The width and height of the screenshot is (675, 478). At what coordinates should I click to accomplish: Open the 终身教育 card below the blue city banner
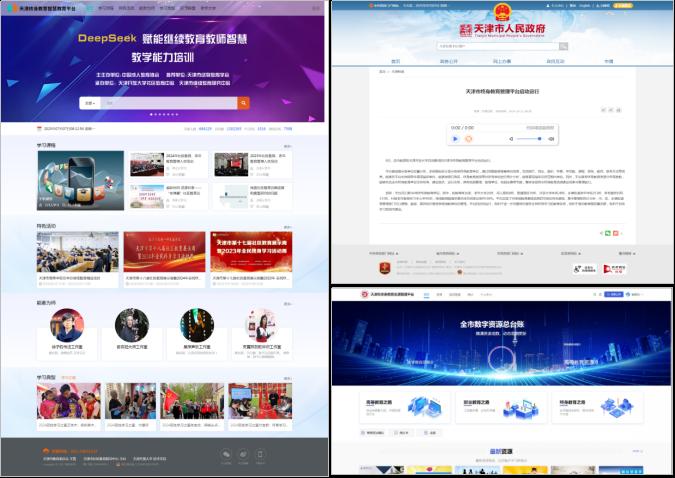pos(598,407)
